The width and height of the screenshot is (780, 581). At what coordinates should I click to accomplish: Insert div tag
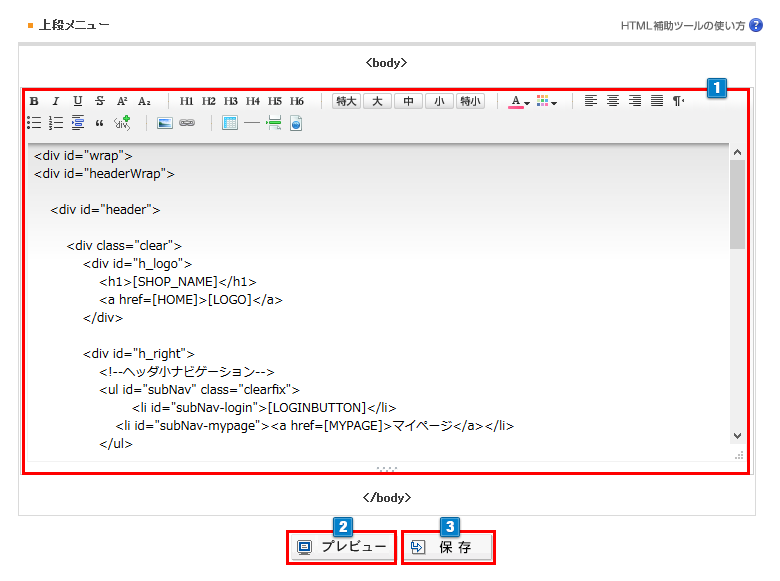coord(122,123)
